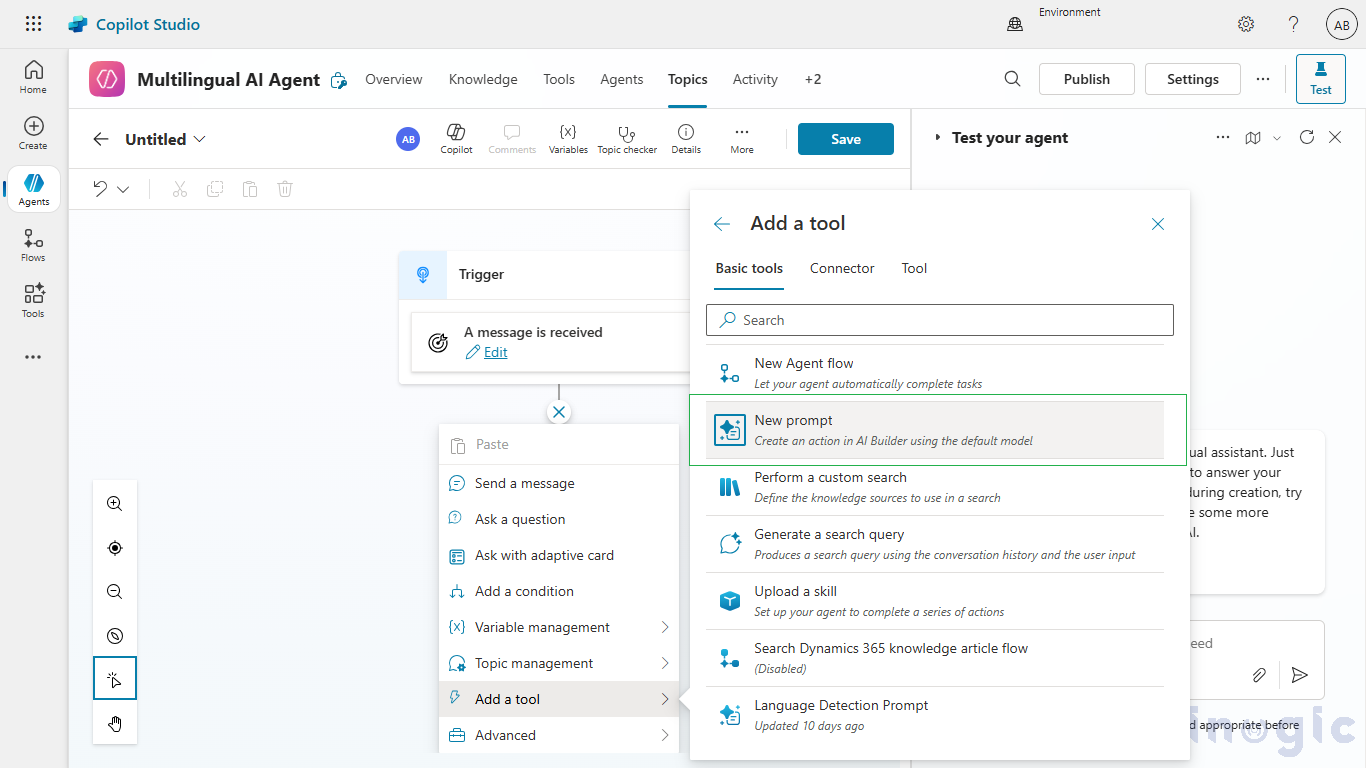Expand the undo history dropdown arrow
The image size is (1366, 768).
[x=123, y=189]
